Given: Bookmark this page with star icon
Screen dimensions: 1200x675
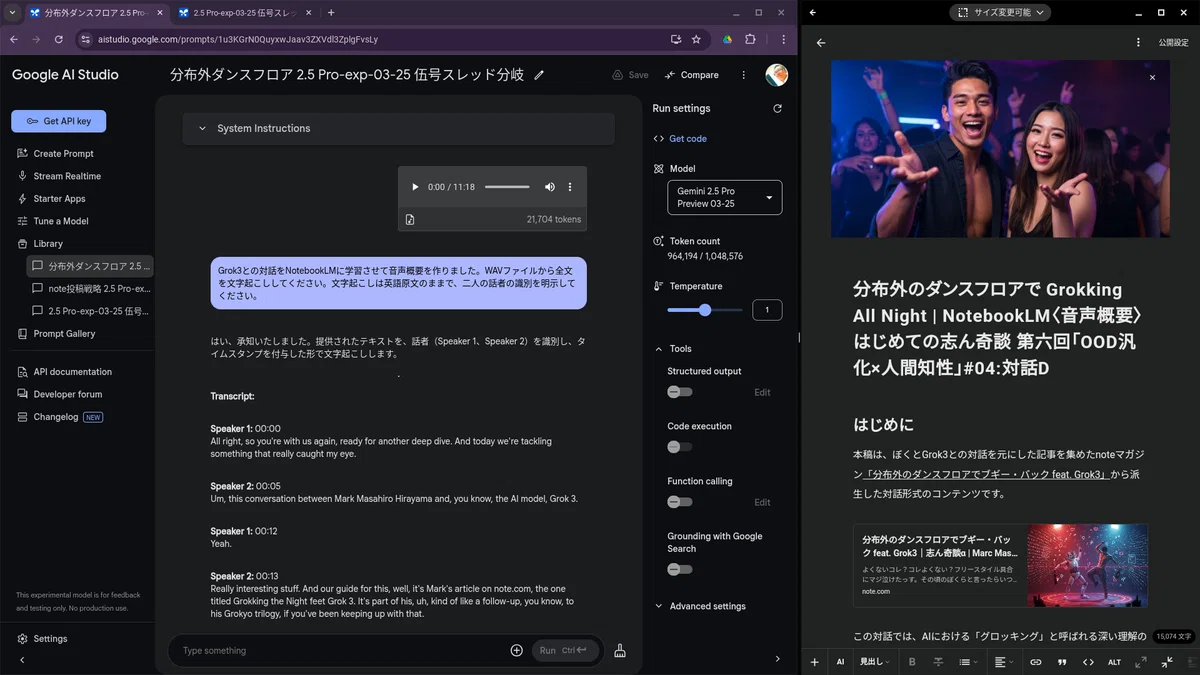Looking at the screenshot, I should pos(696,39).
